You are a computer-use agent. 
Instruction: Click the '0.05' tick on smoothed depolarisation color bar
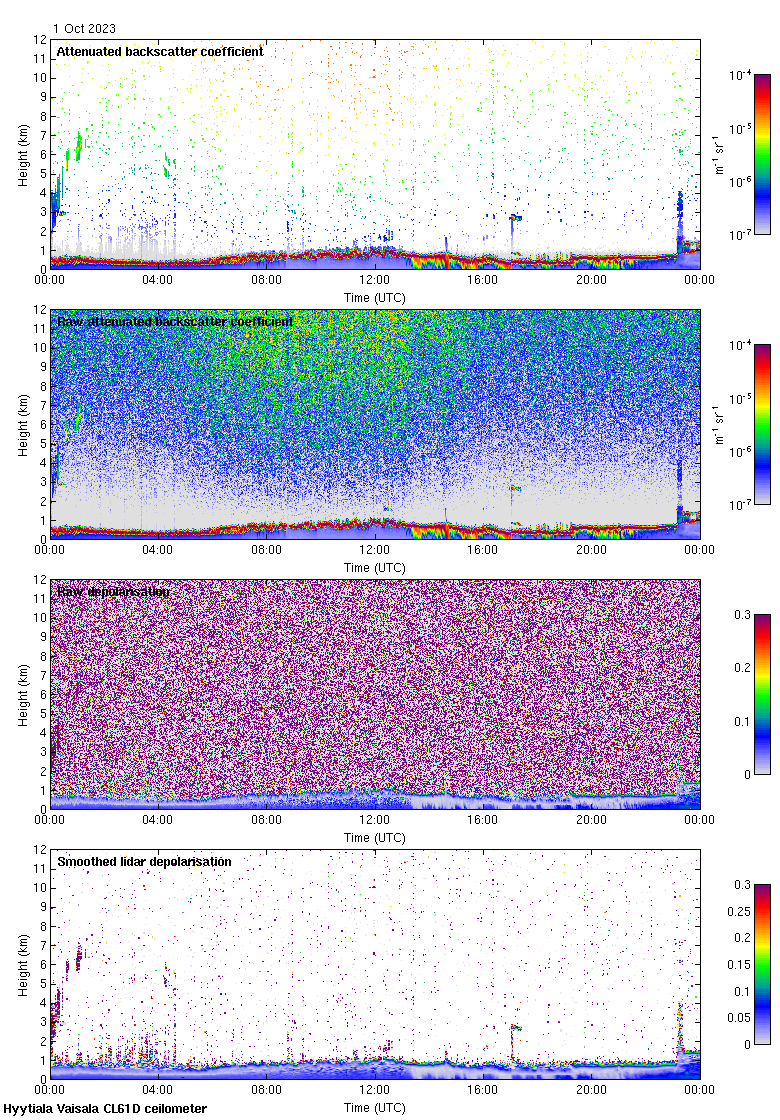tap(739, 1018)
